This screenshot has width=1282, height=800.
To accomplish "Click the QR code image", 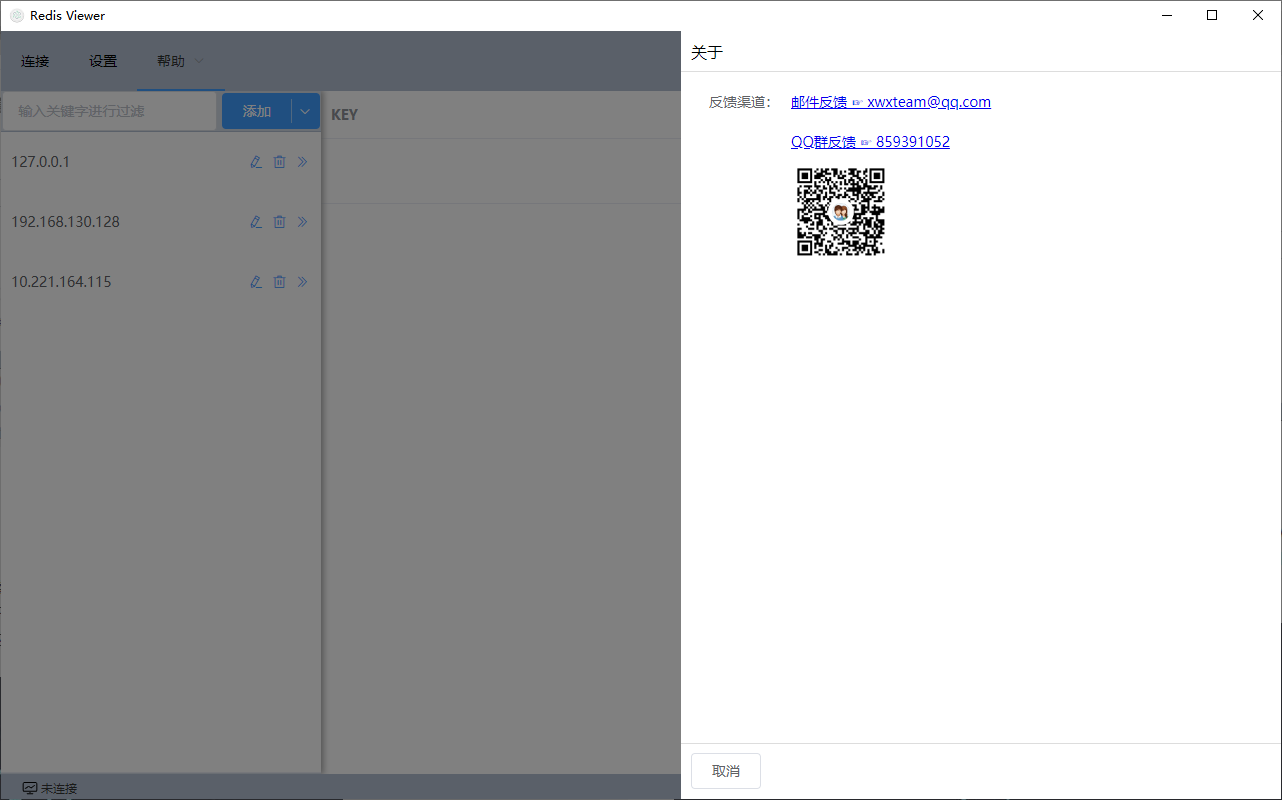I will tap(841, 212).
